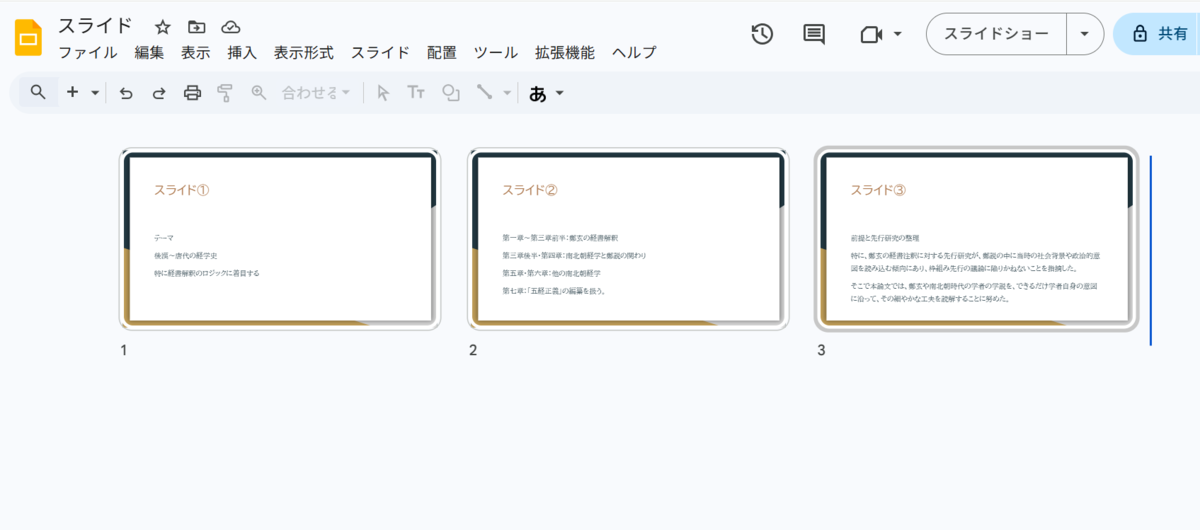Move the presentation using the folder icon
This screenshot has height=530, width=1200.
[x=196, y=27]
